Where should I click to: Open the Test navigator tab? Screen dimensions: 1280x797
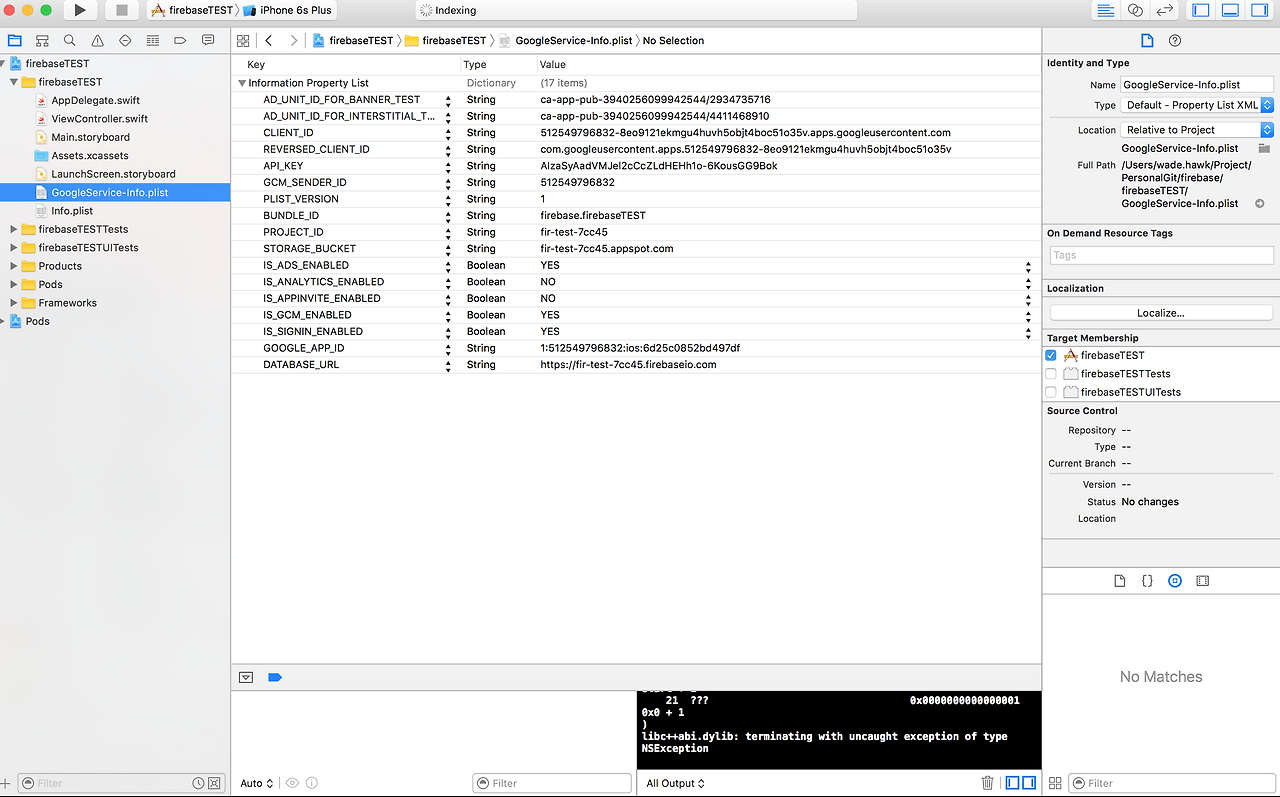click(125, 41)
